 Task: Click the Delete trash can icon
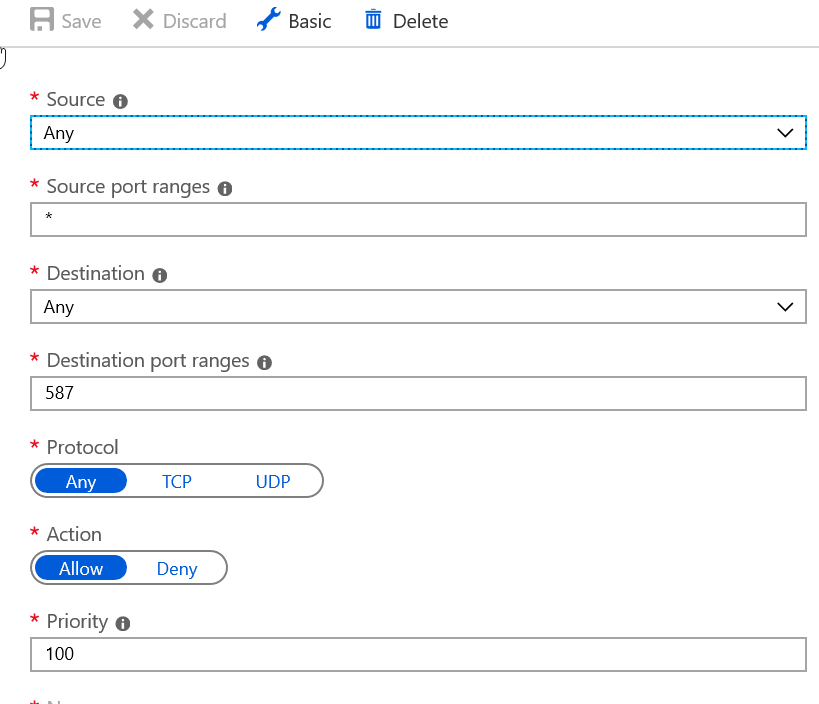click(373, 20)
